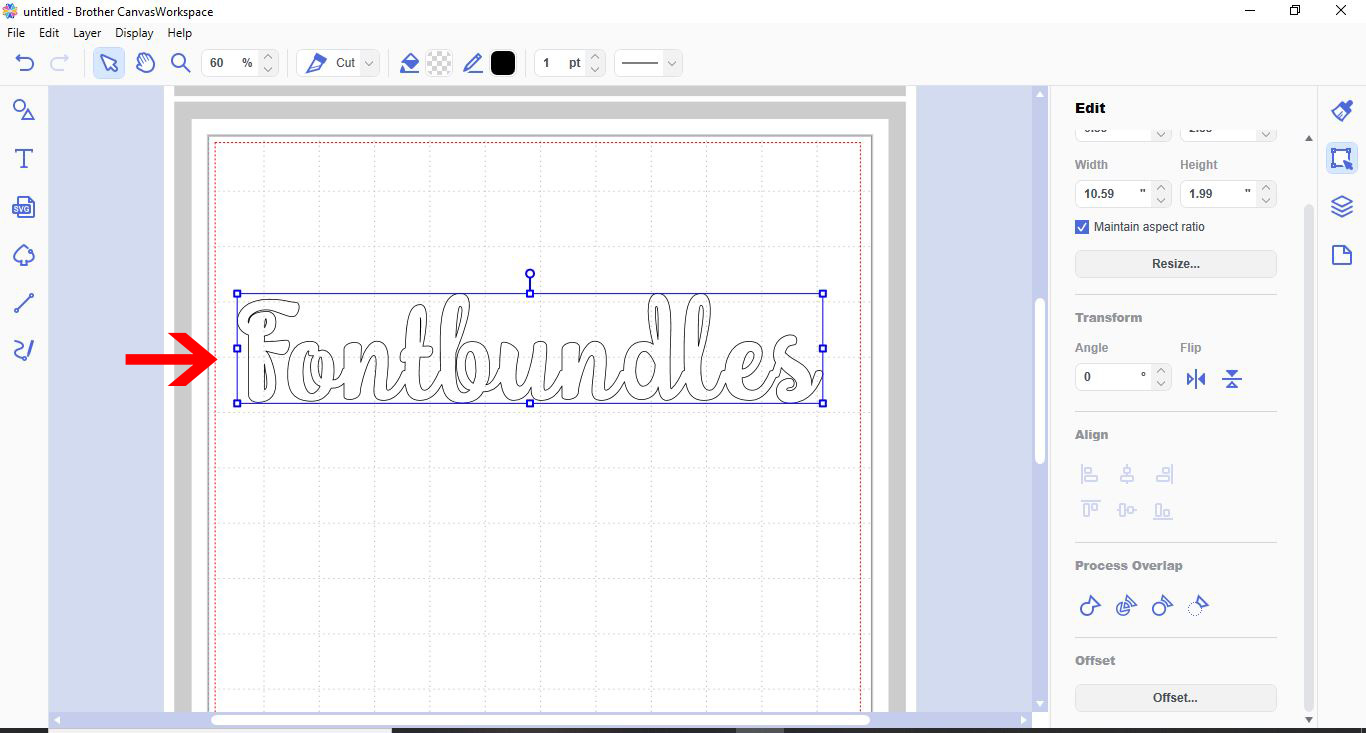1366x733 pixels.
Task: Activate the Select arrow tool
Action: 109,63
